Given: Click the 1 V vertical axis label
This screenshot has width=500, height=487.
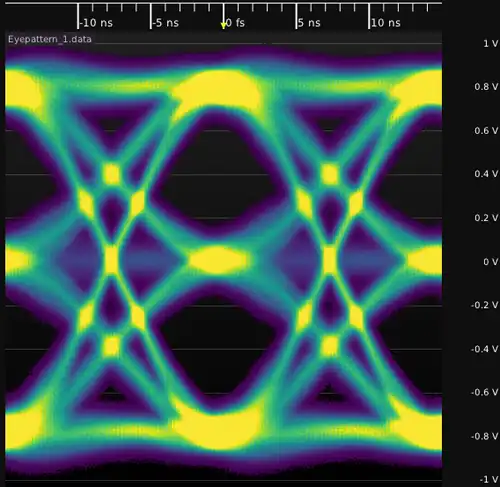Looking at the screenshot, I should point(491,44).
